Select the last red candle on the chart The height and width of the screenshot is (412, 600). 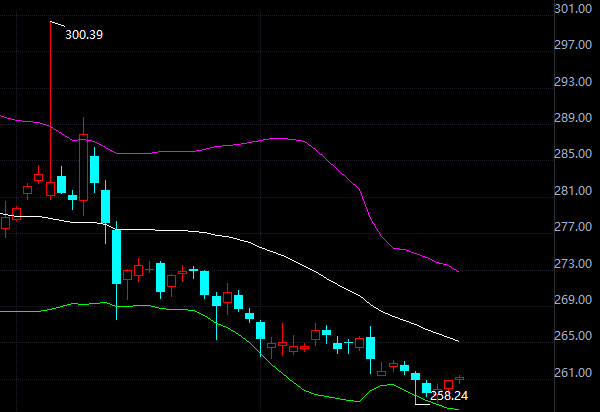tap(460, 379)
